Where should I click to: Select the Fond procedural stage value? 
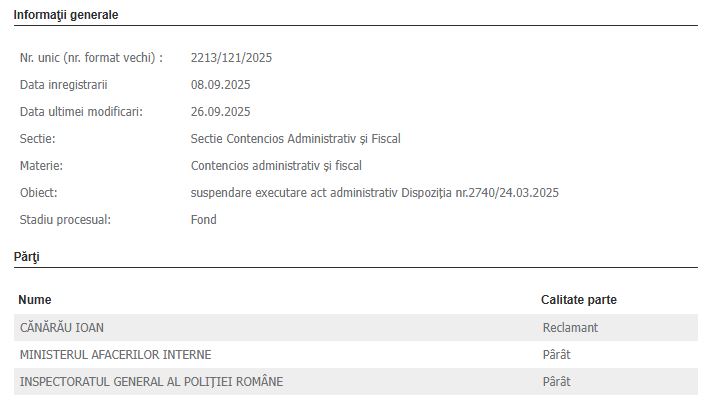click(x=203, y=220)
